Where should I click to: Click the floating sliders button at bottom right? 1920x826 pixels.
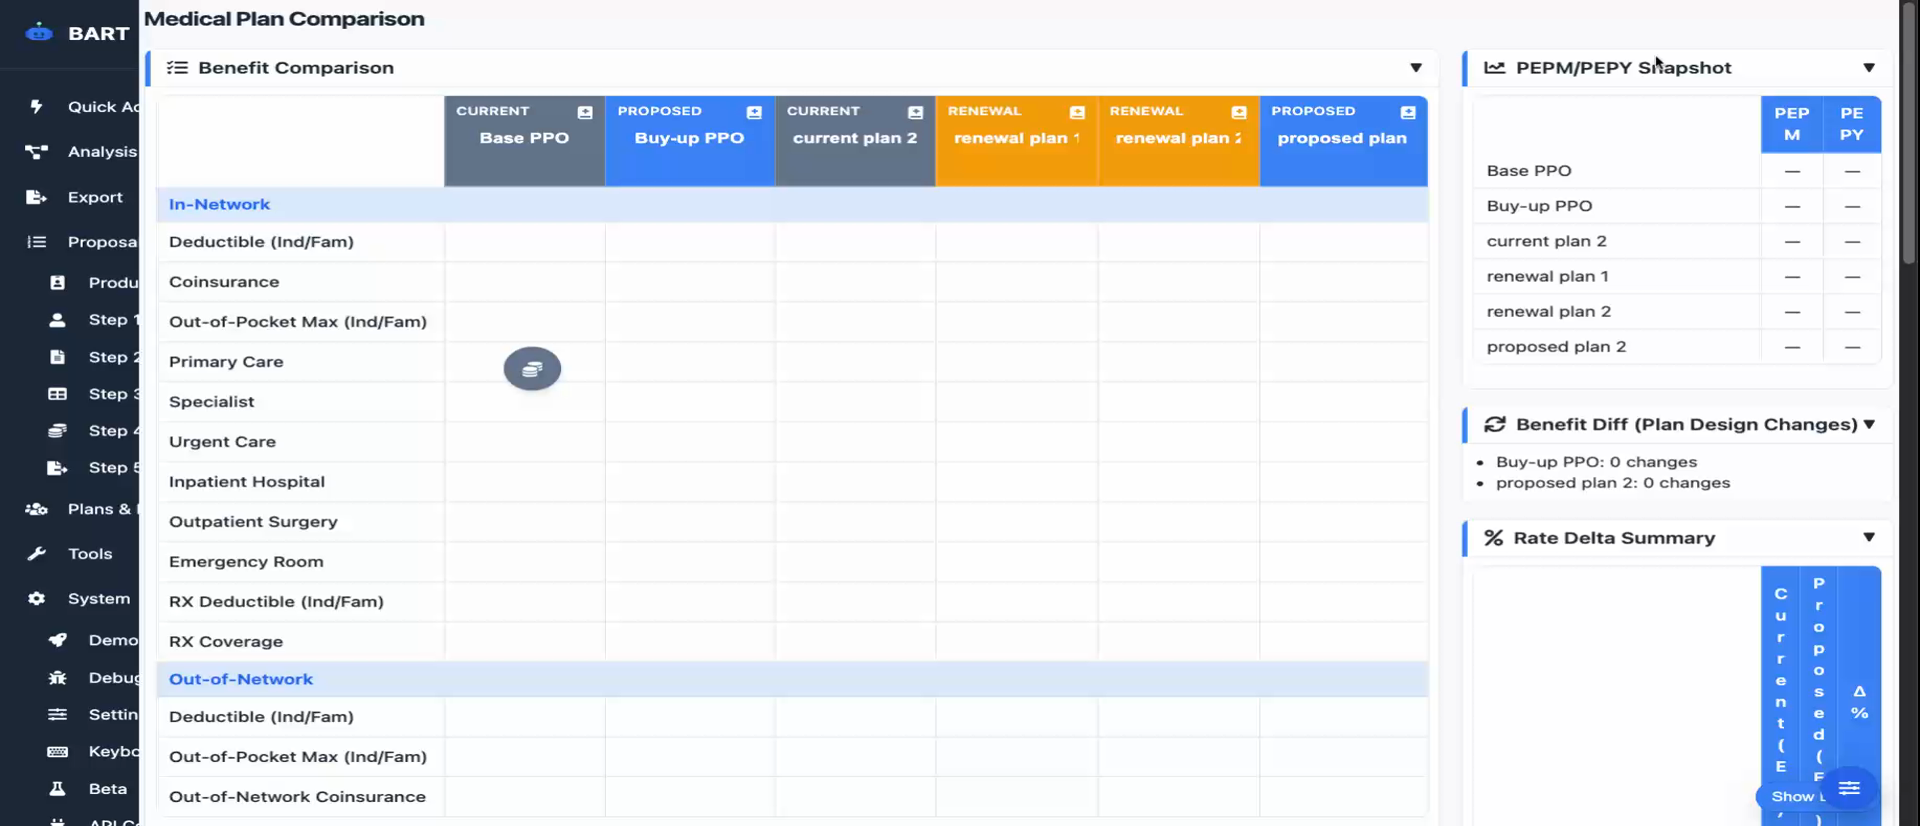[1849, 788]
